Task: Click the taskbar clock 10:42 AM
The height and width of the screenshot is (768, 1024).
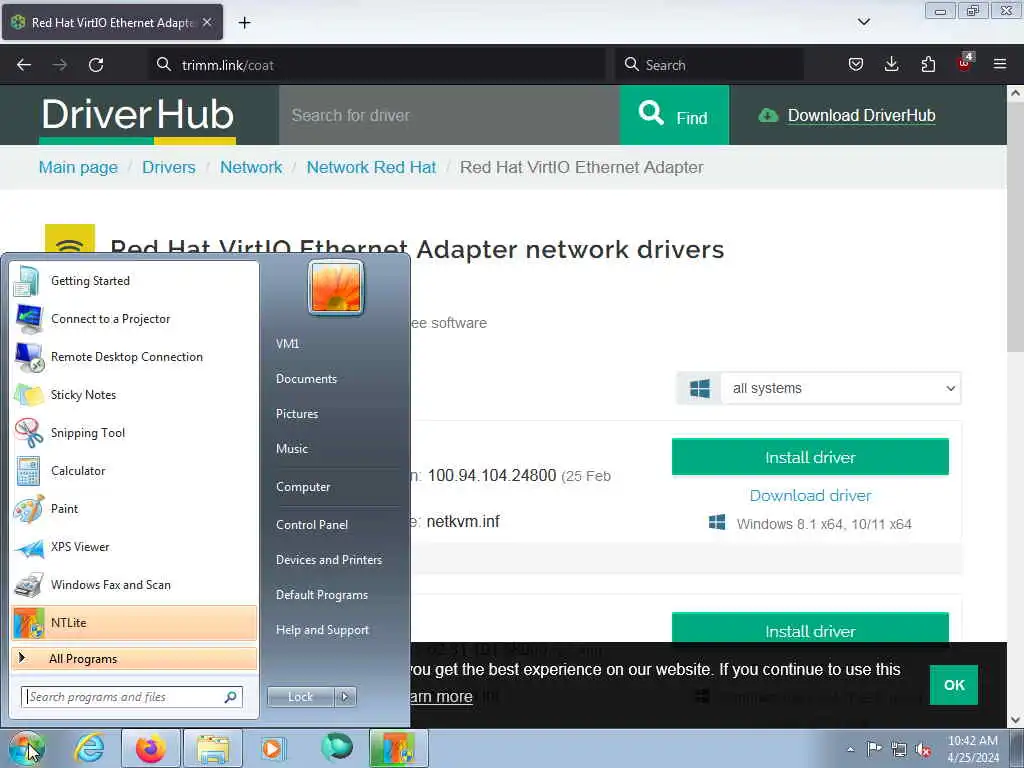Action: pos(972,741)
